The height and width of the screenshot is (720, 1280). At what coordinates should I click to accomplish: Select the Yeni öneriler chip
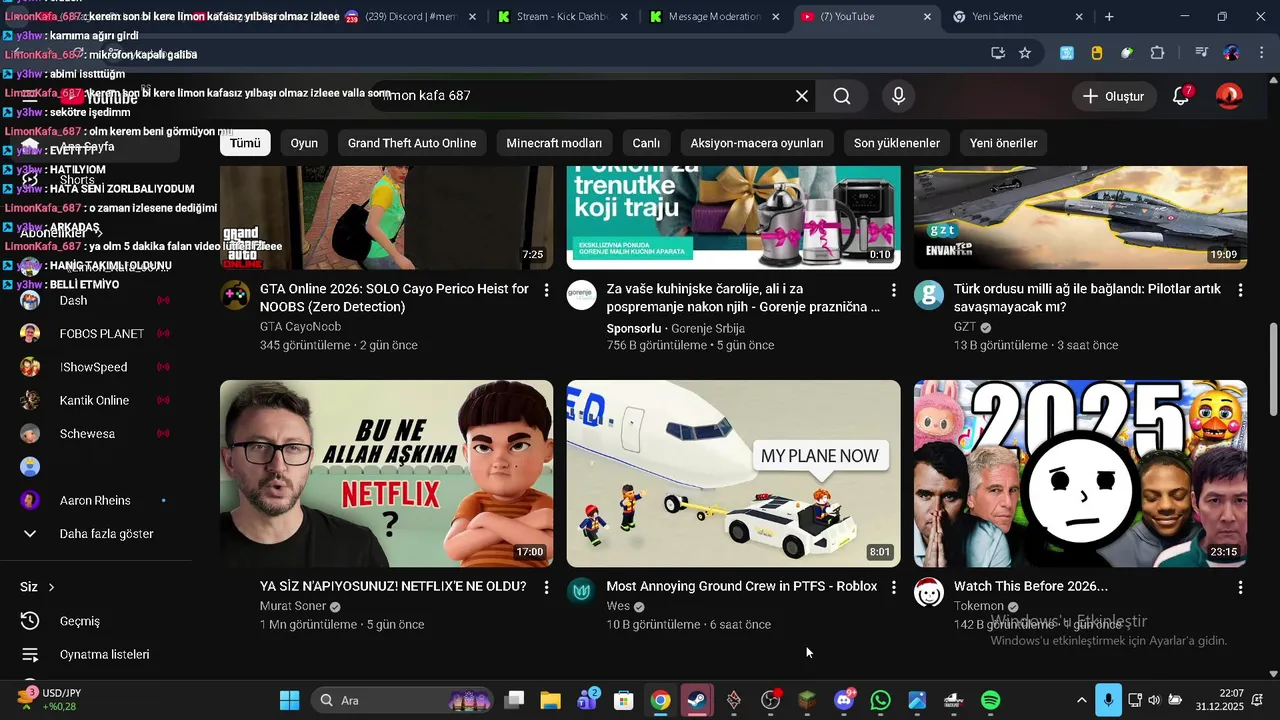(x=1003, y=143)
